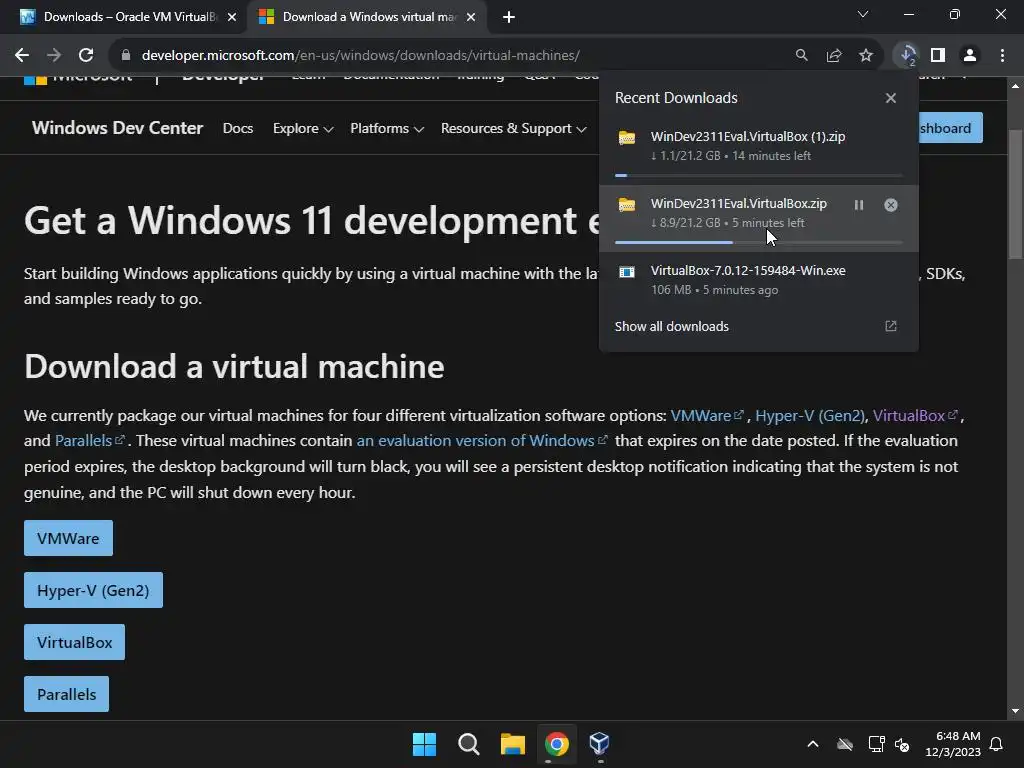1024x768 pixels.
Task: Click the share page icon in the address bar
Action: [833, 56]
